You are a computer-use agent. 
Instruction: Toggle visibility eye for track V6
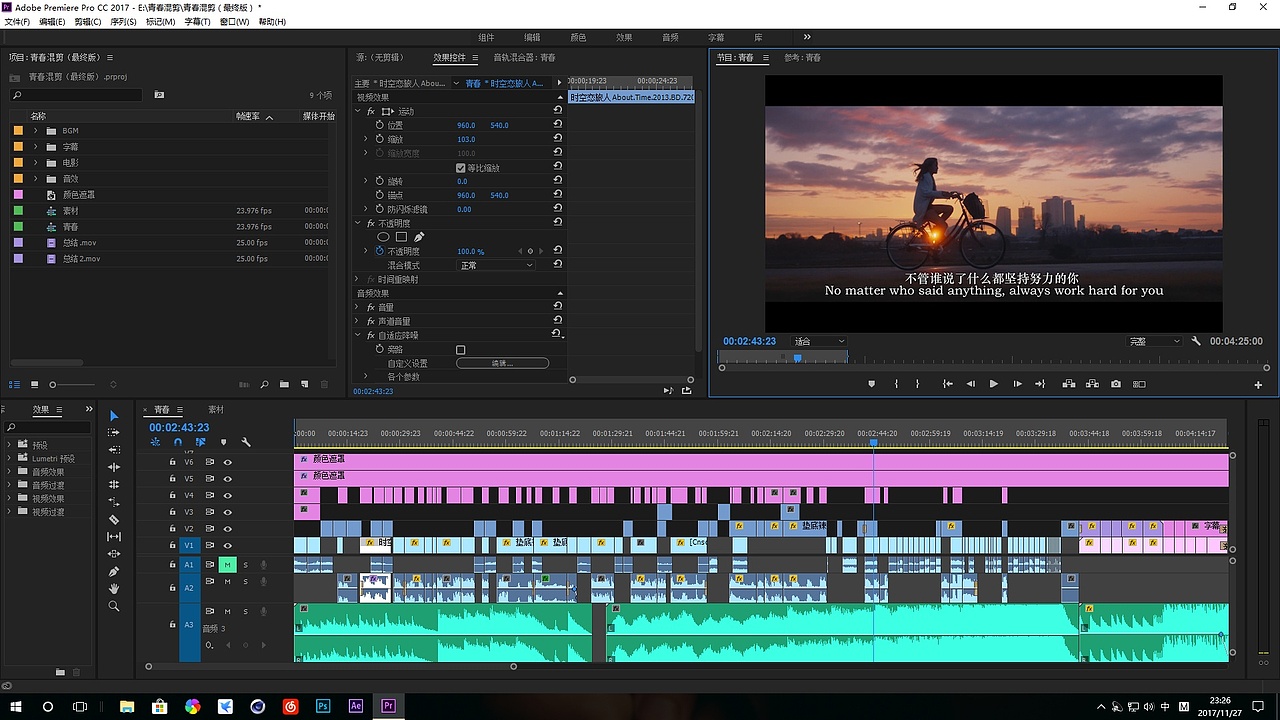pos(228,462)
